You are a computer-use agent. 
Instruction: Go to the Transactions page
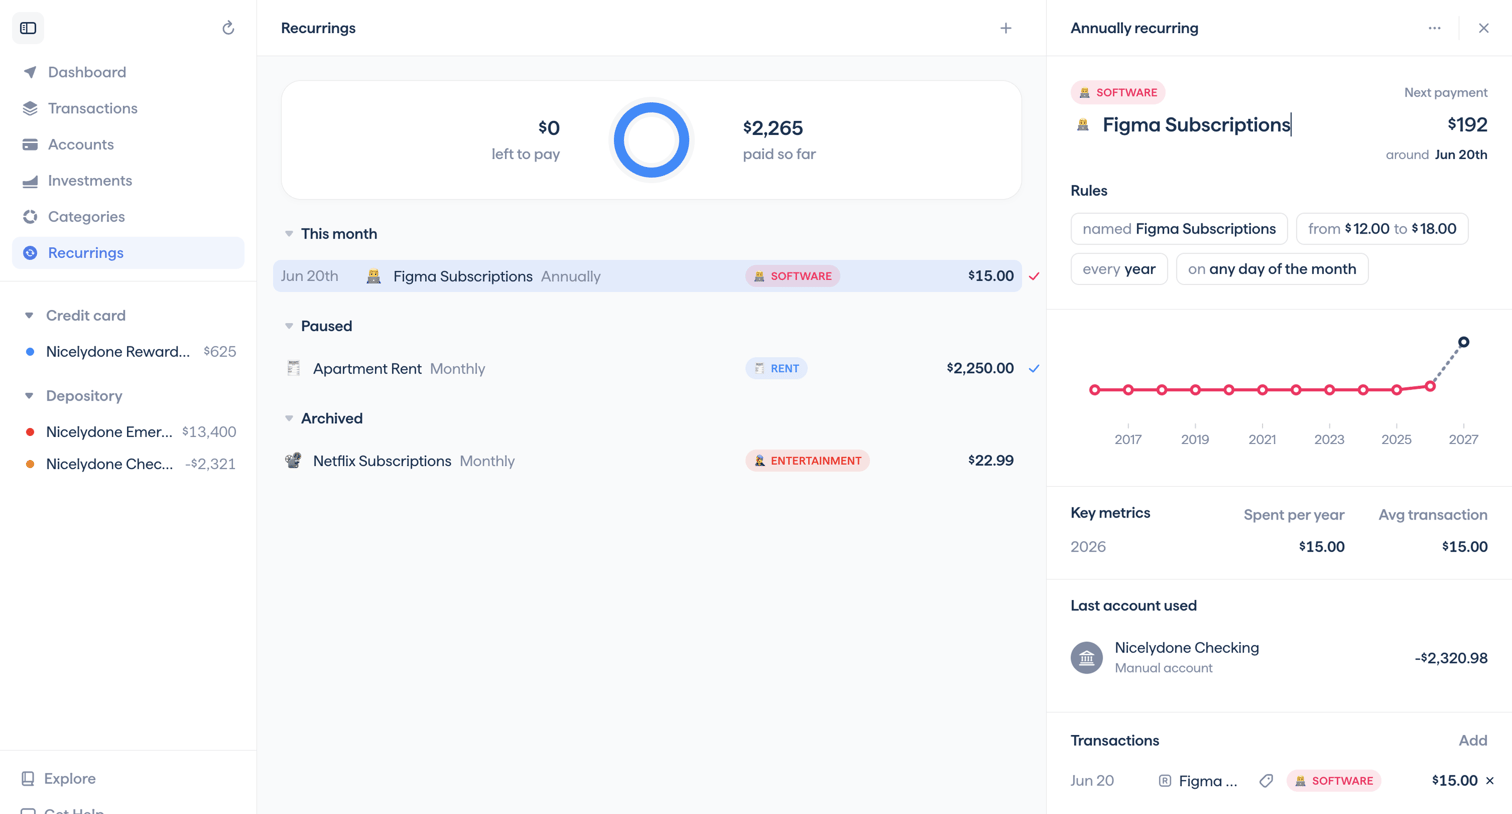pos(128,108)
